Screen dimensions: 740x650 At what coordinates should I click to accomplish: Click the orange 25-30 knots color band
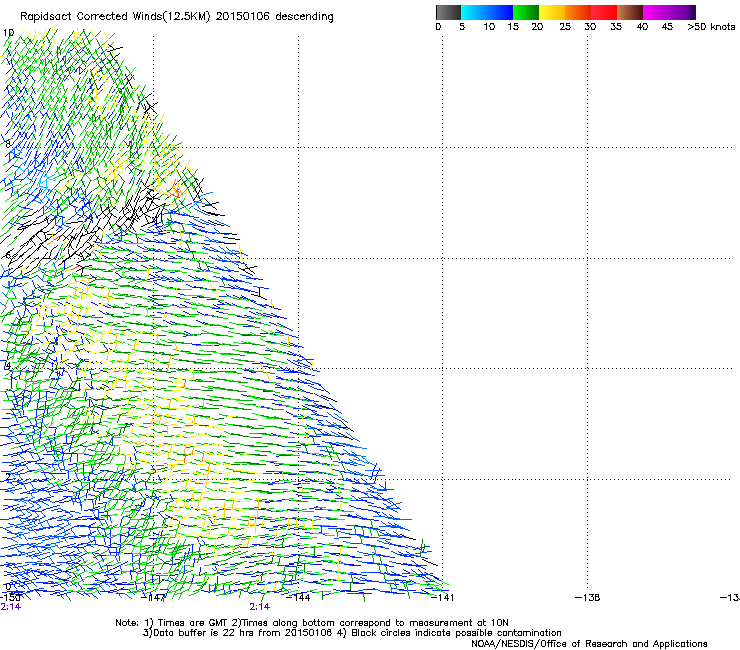point(578,12)
